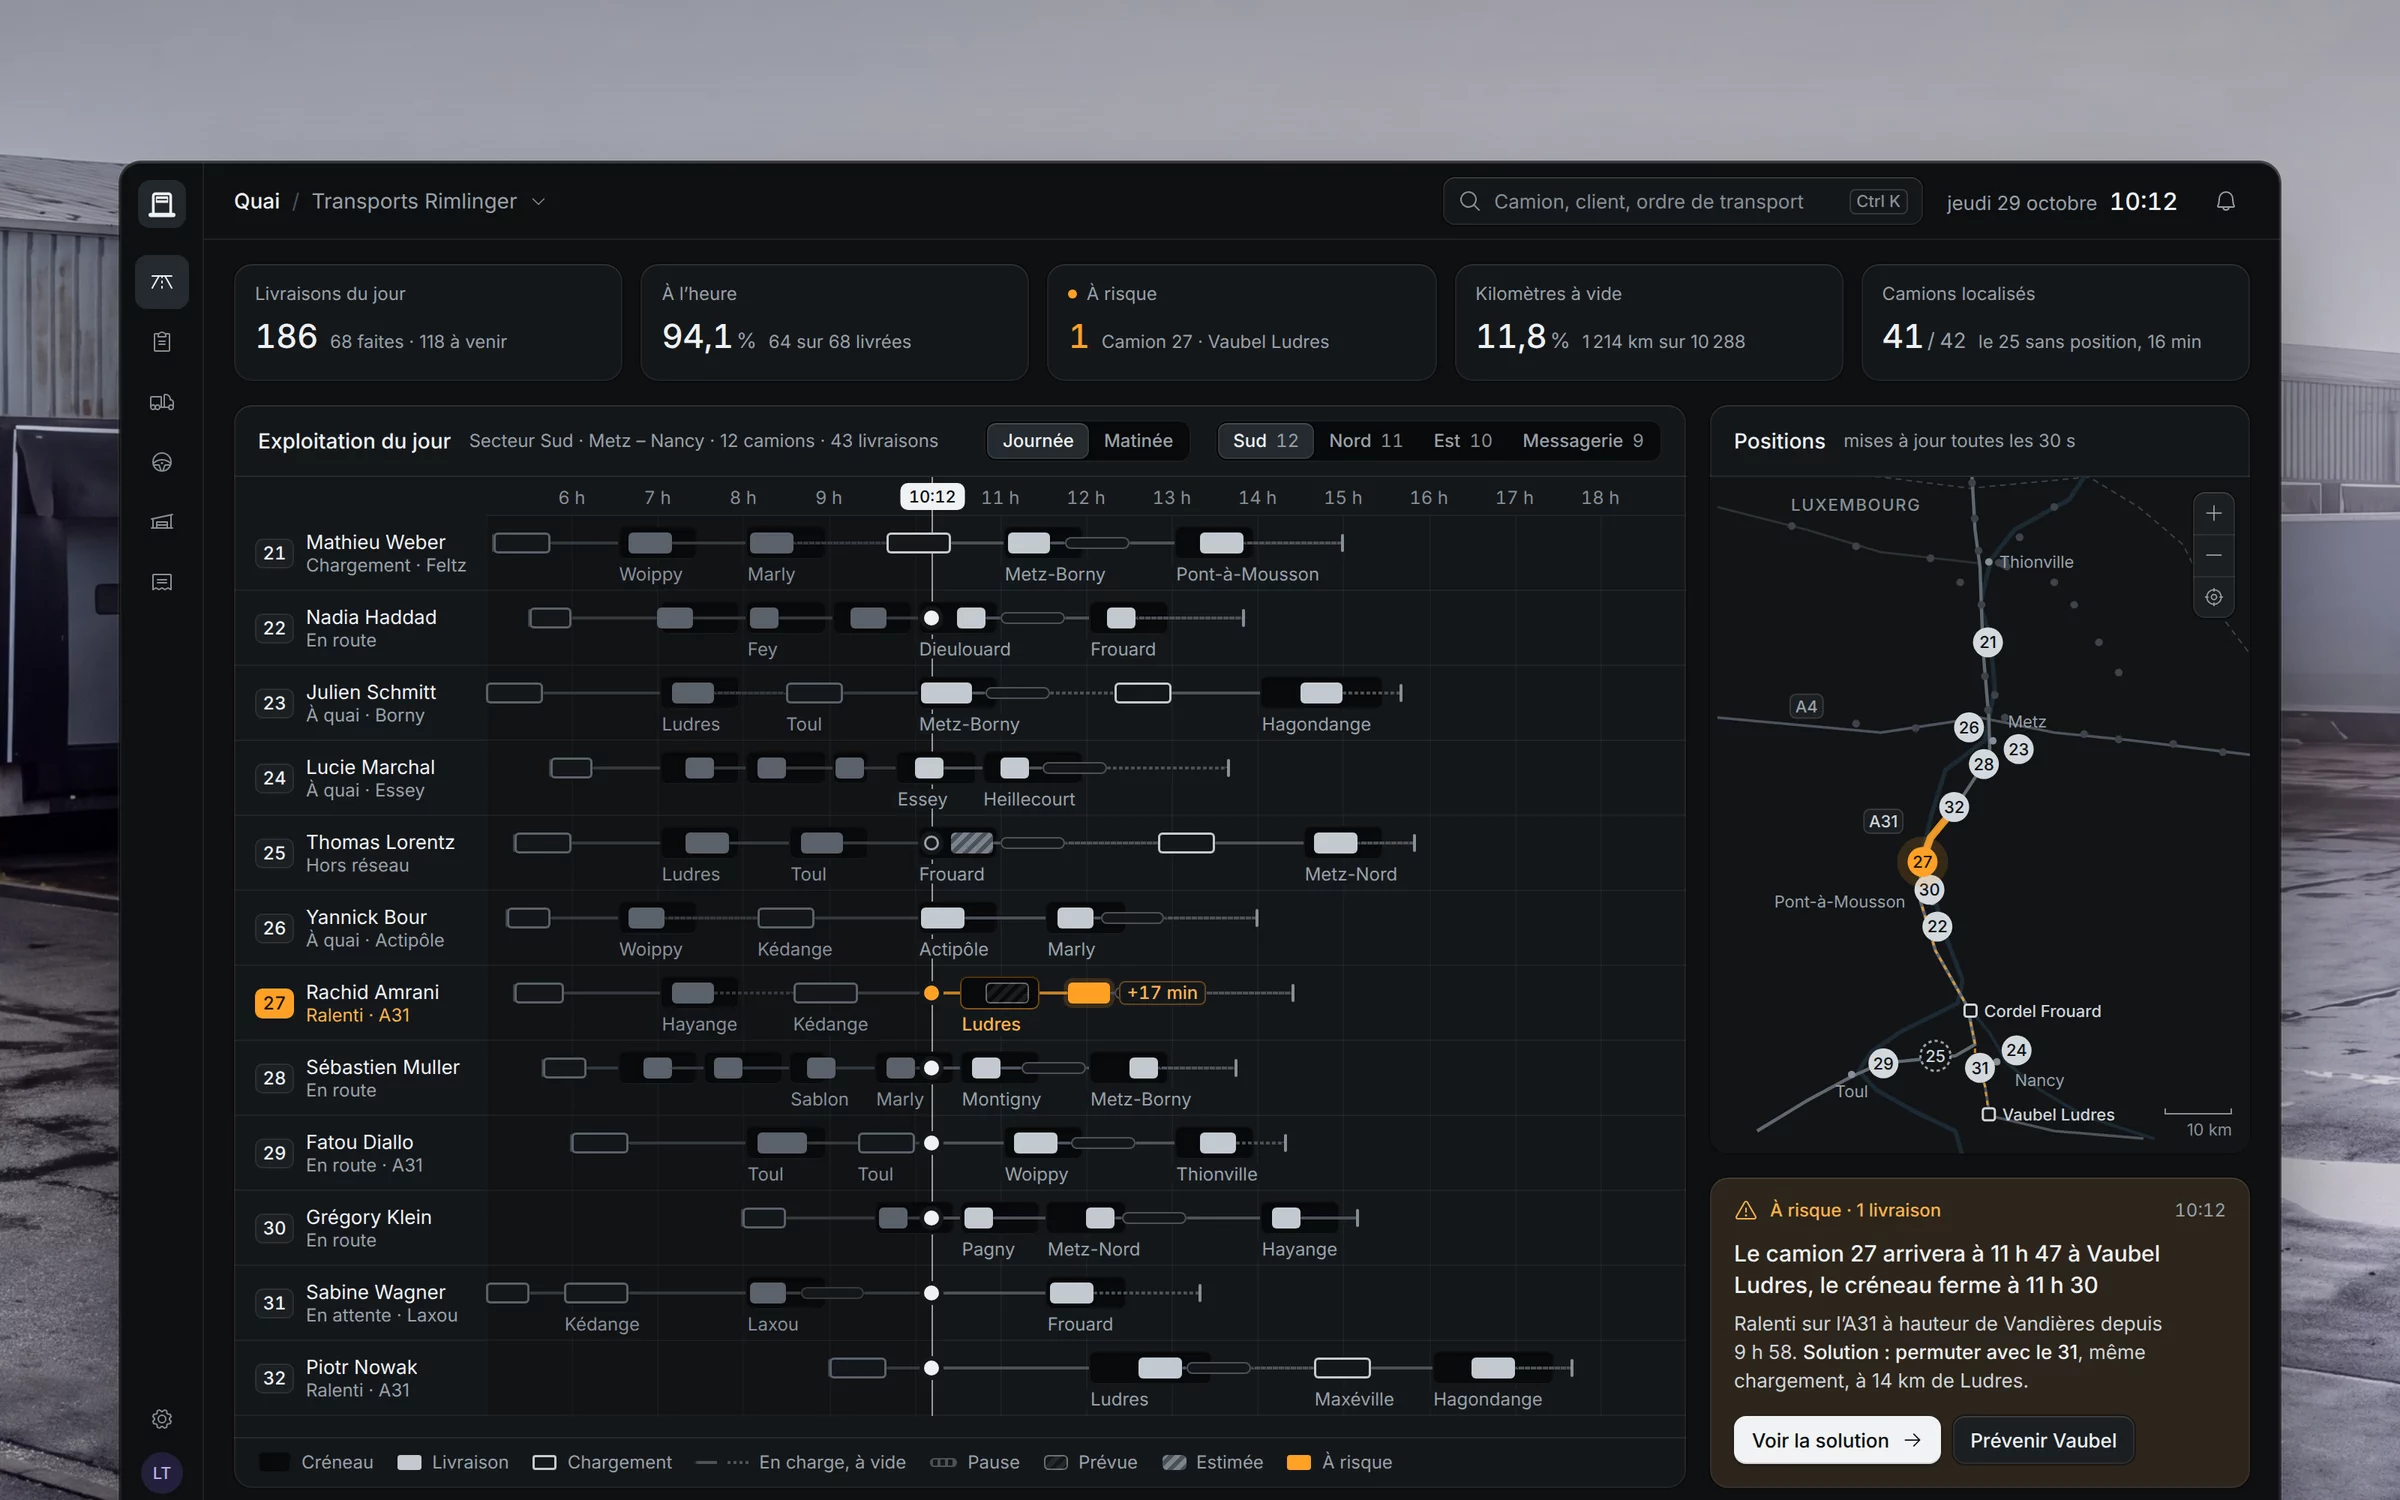
Task: Click the Quai breadcrumb link
Action: 257,202
